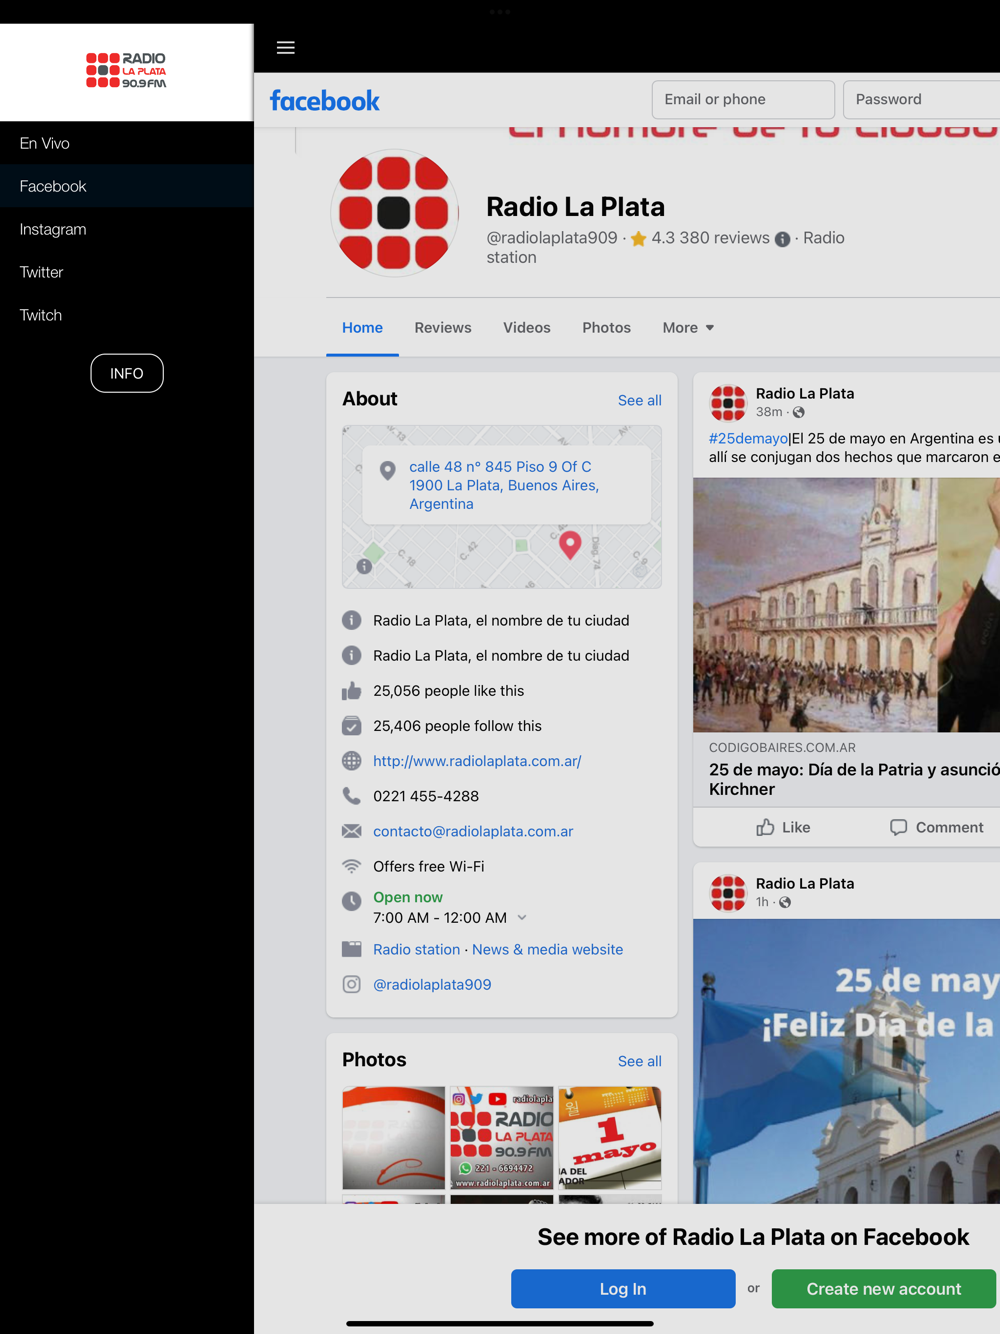This screenshot has width=1000, height=1334.
Task: Click the News & media website link
Action: coord(547,949)
